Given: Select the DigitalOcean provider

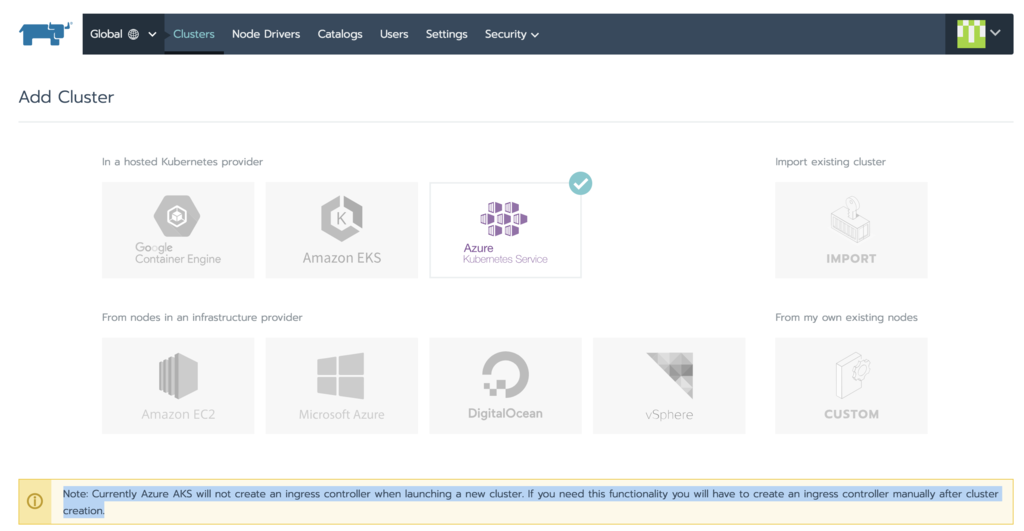Looking at the screenshot, I should coord(505,385).
